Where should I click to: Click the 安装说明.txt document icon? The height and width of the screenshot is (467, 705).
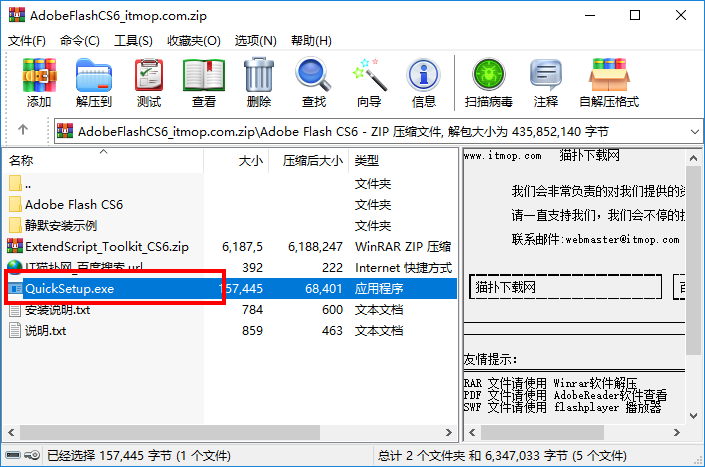click(x=15, y=310)
